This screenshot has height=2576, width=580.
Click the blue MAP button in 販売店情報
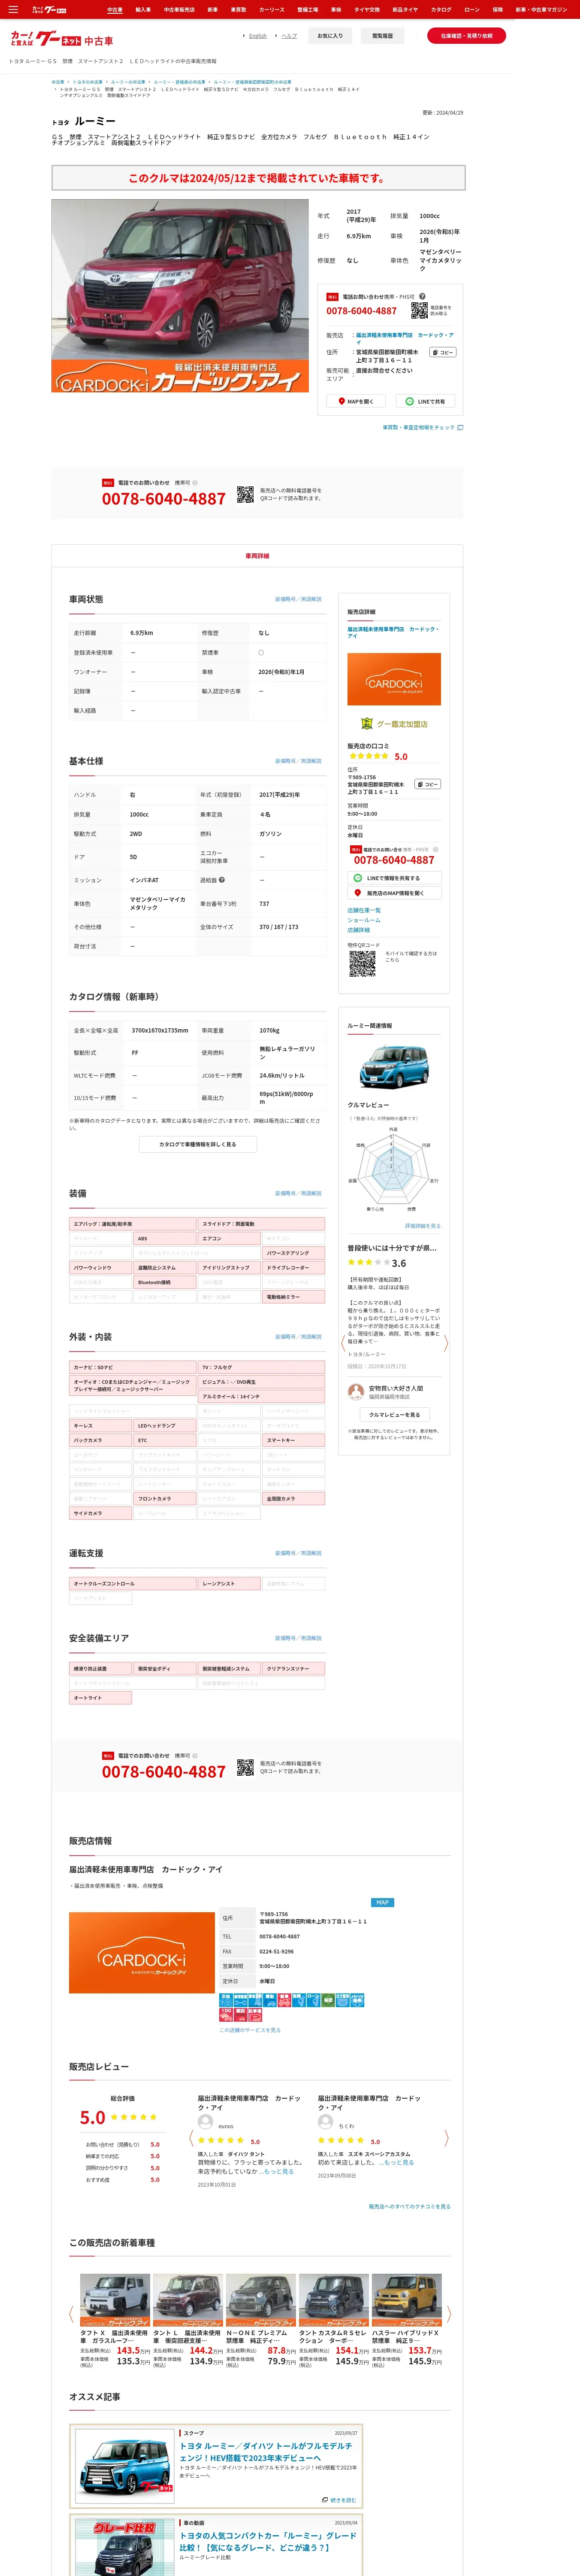[382, 1903]
